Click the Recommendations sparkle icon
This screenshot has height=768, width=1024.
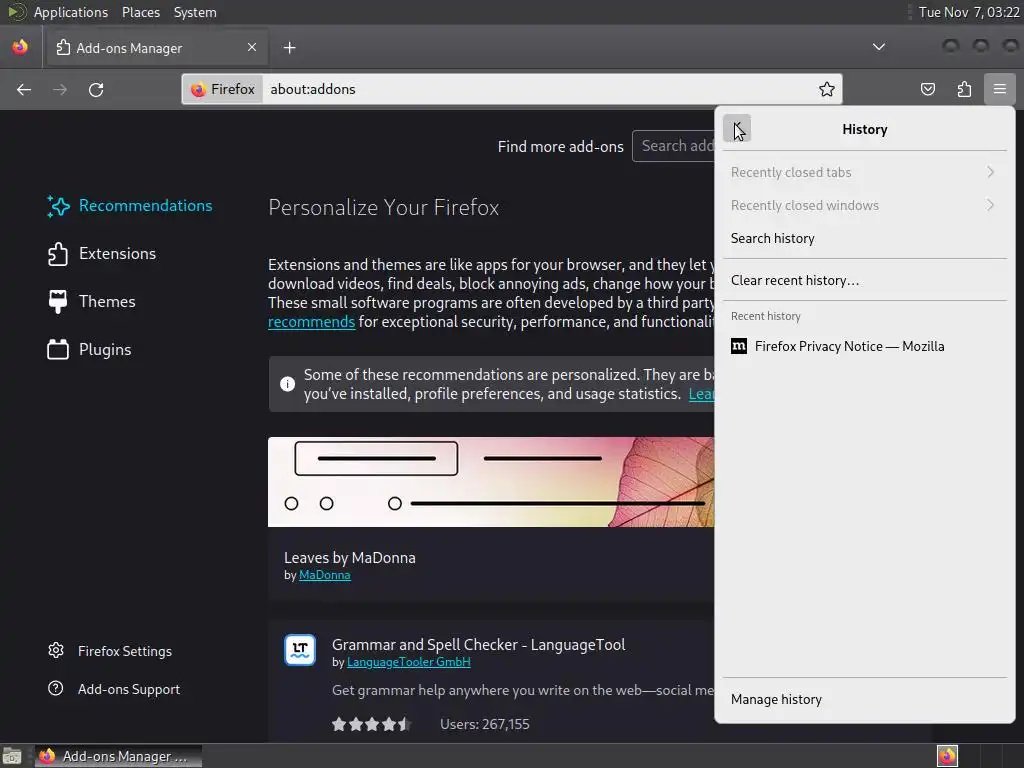pos(57,206)
